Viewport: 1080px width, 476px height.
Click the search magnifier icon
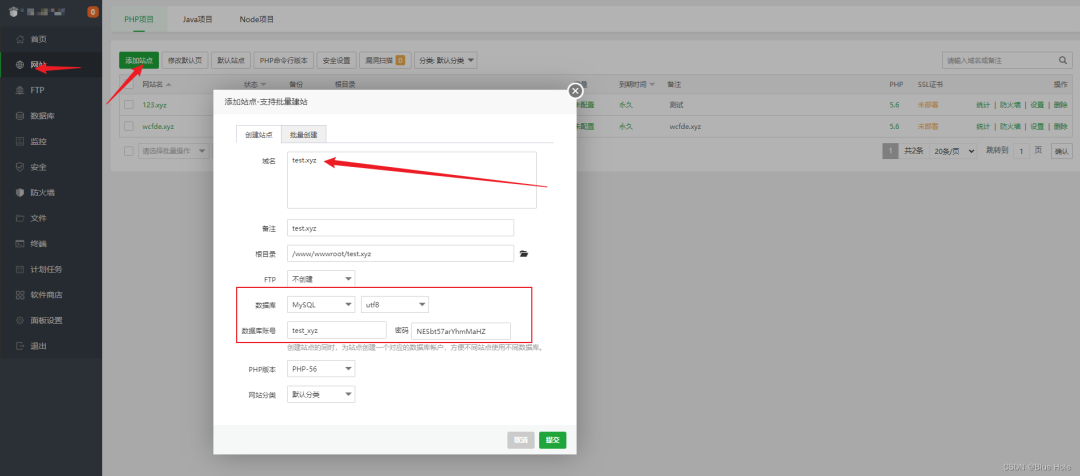tap(1064, 60)
